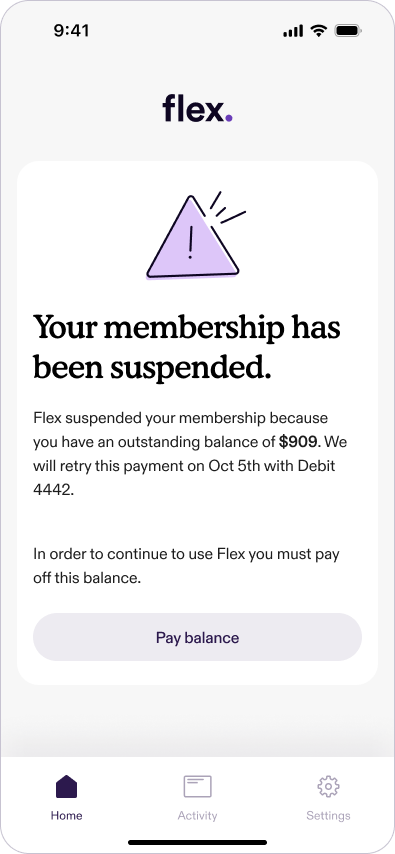Tap the 'Your membership has been suspended' heading
This screenshot has height=854, width=395.
[x=187, y=347]
